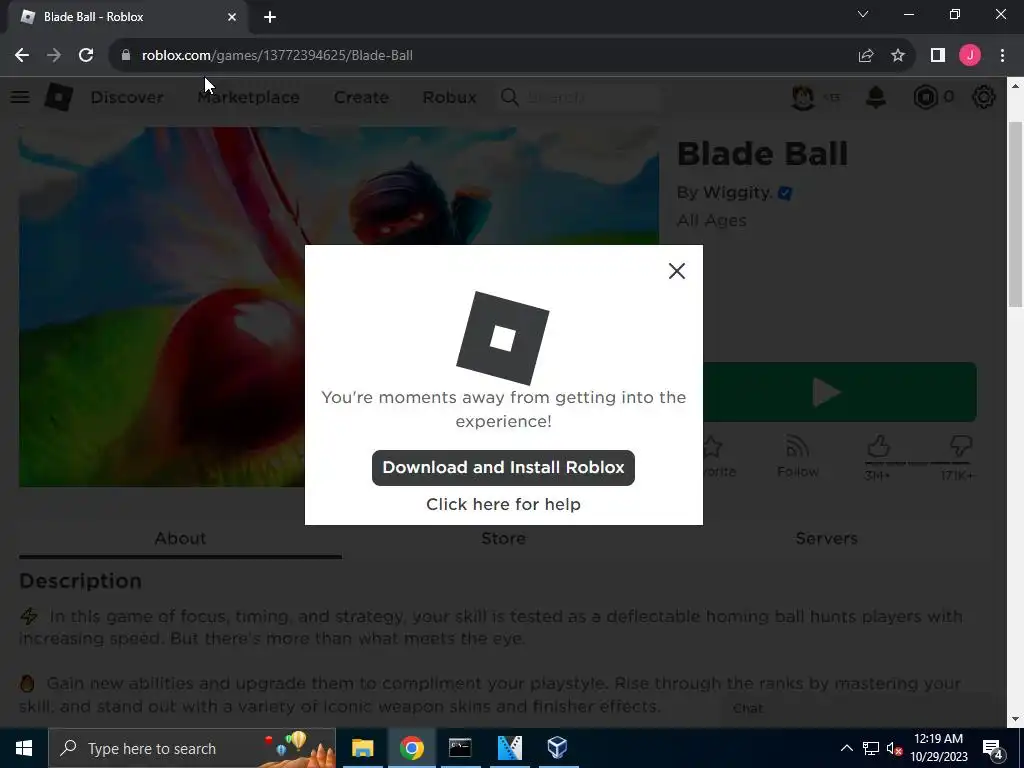The width and height of the screenshot is (1024, 768).
Task: Open the action center notifications
Action: click(993, 748)
